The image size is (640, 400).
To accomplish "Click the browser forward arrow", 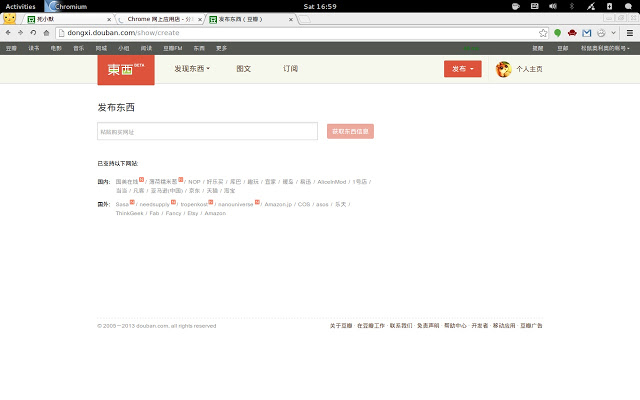I will (x=20, y=33).
